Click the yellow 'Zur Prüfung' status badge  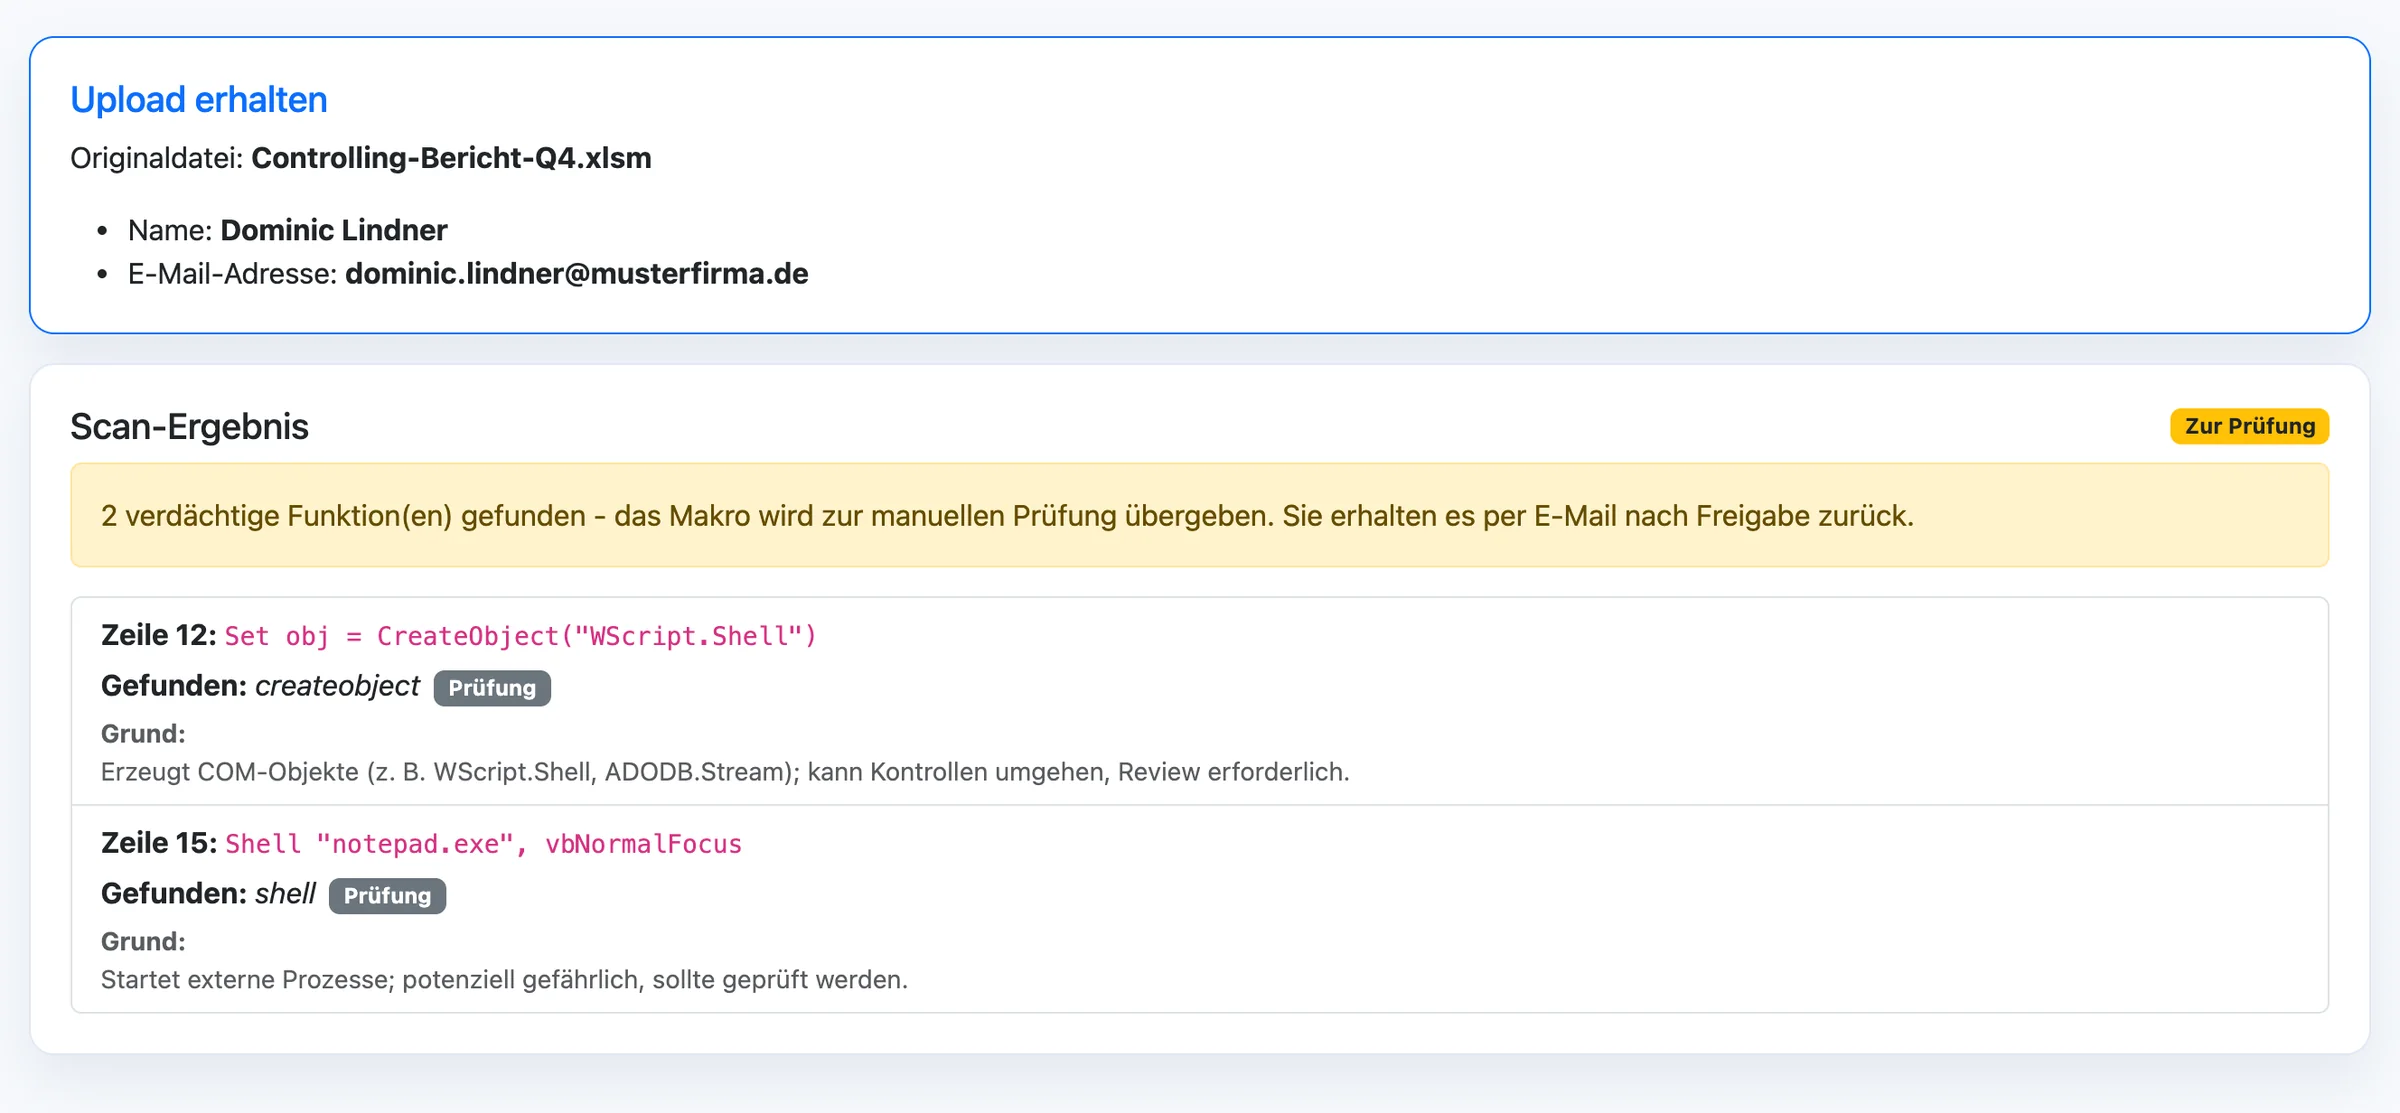pyautogui.click(x=2249, y=426)
